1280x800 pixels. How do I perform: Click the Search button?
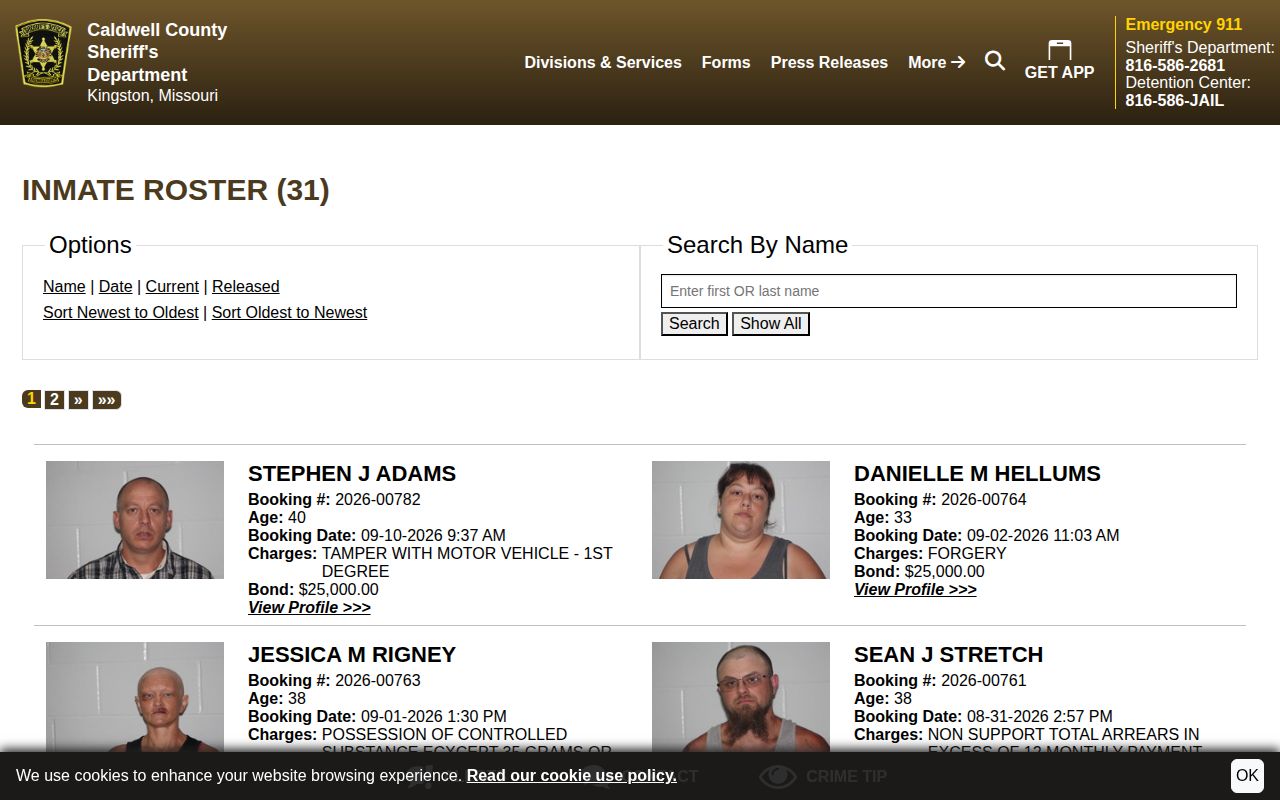coord(694,324)
